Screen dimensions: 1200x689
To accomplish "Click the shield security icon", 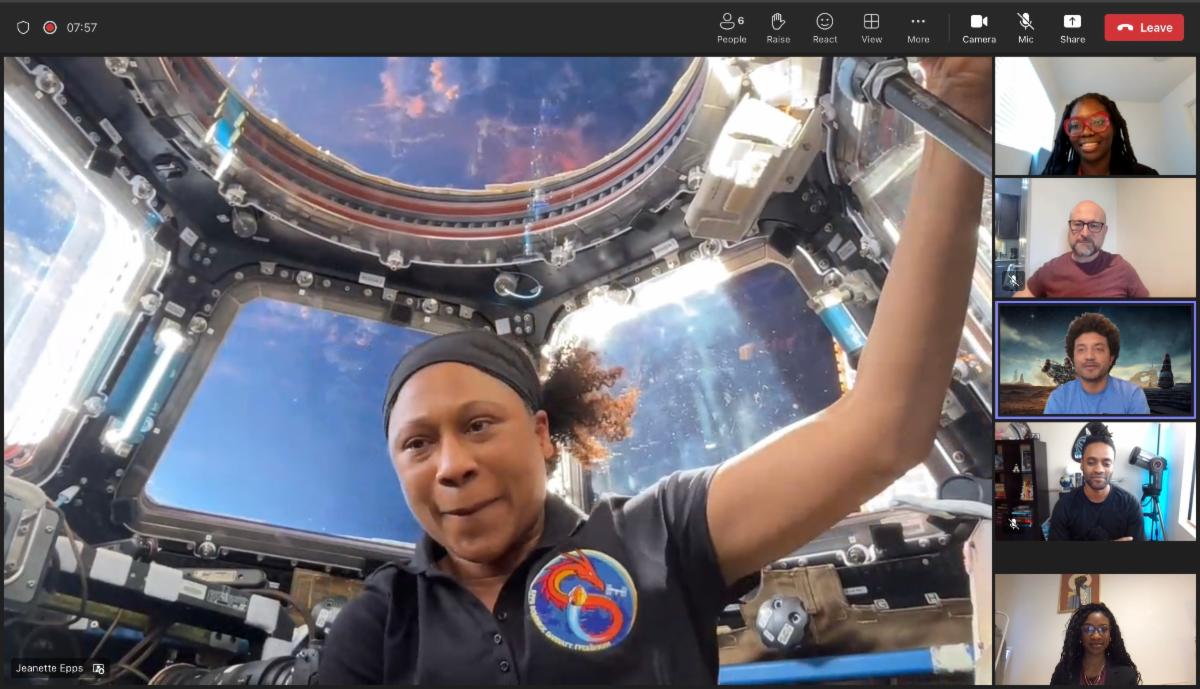I will [x=23, y=27].
